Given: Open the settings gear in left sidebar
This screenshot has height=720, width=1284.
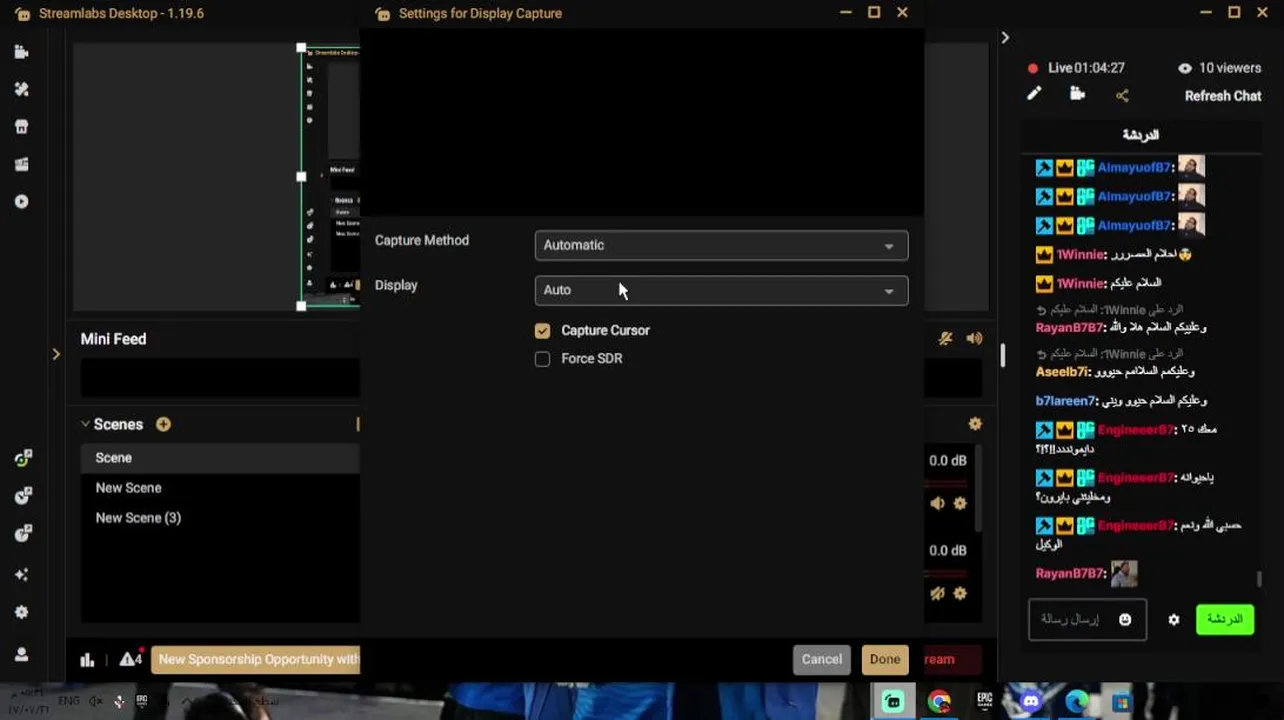Looking at the screenshot, I should click(21, 612).
